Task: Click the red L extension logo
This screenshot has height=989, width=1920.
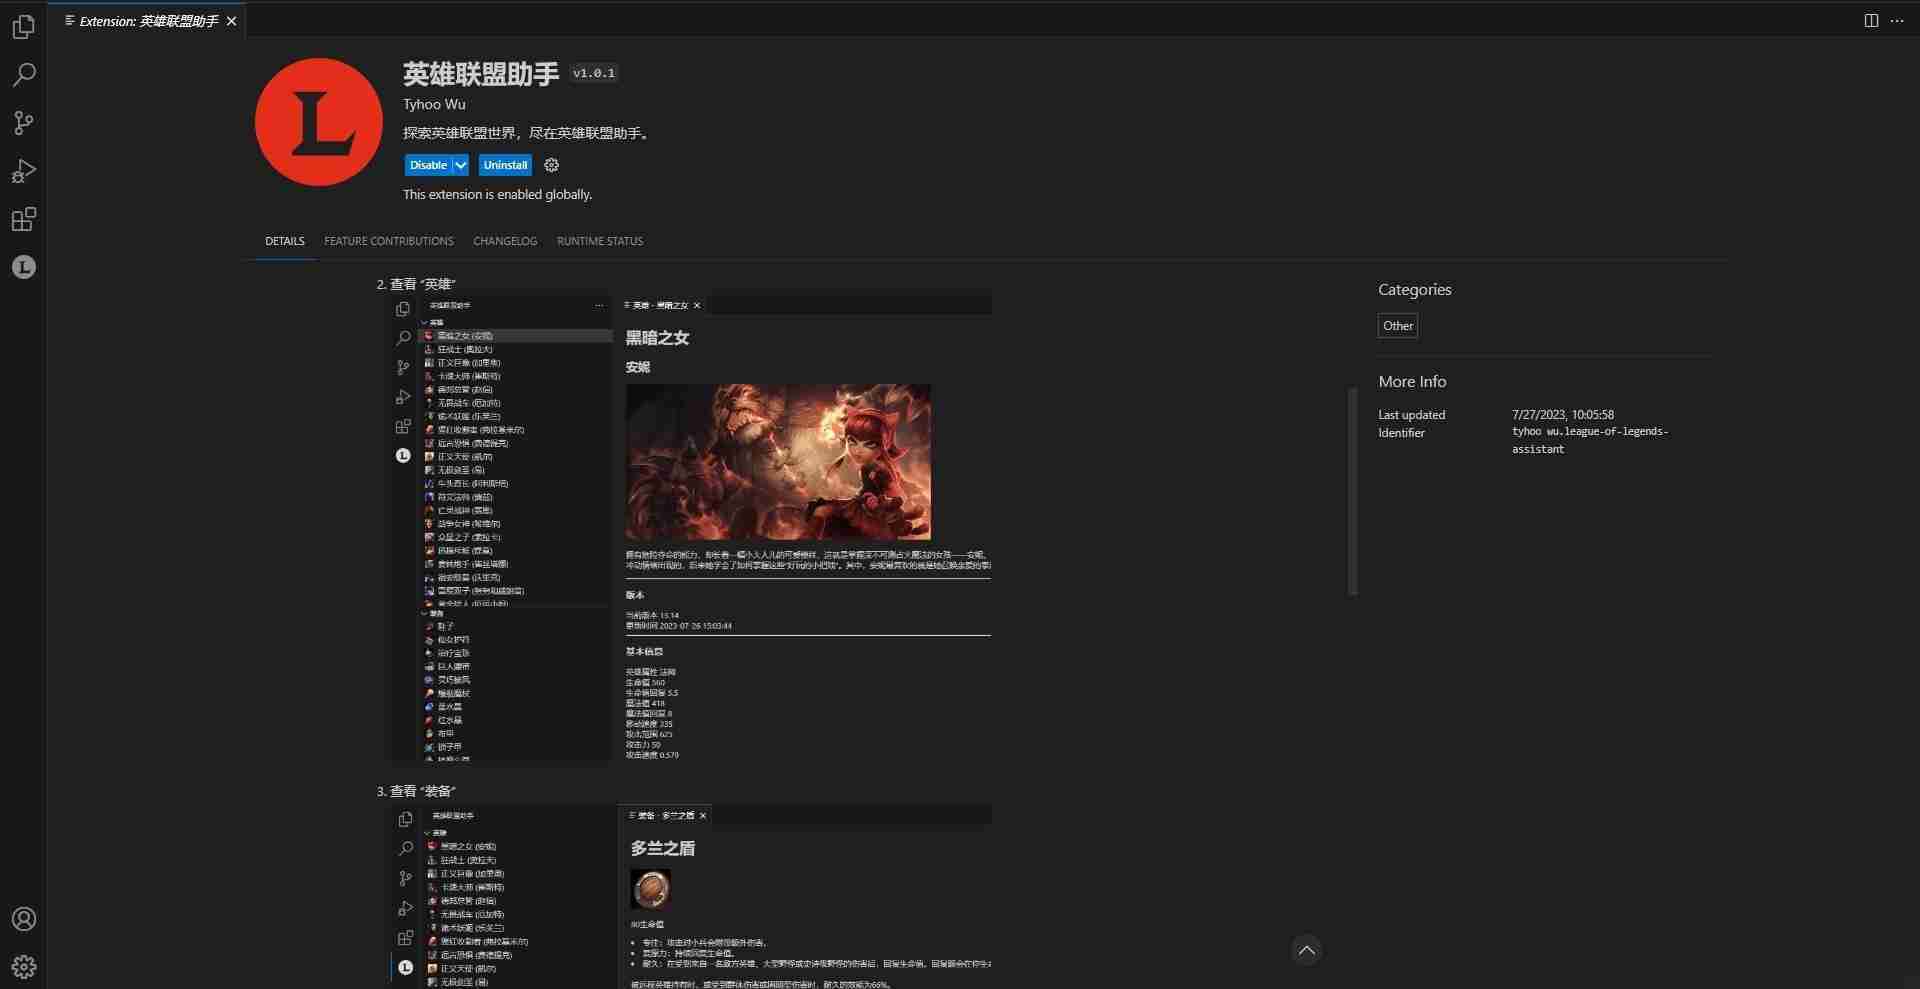Action: 319,122
